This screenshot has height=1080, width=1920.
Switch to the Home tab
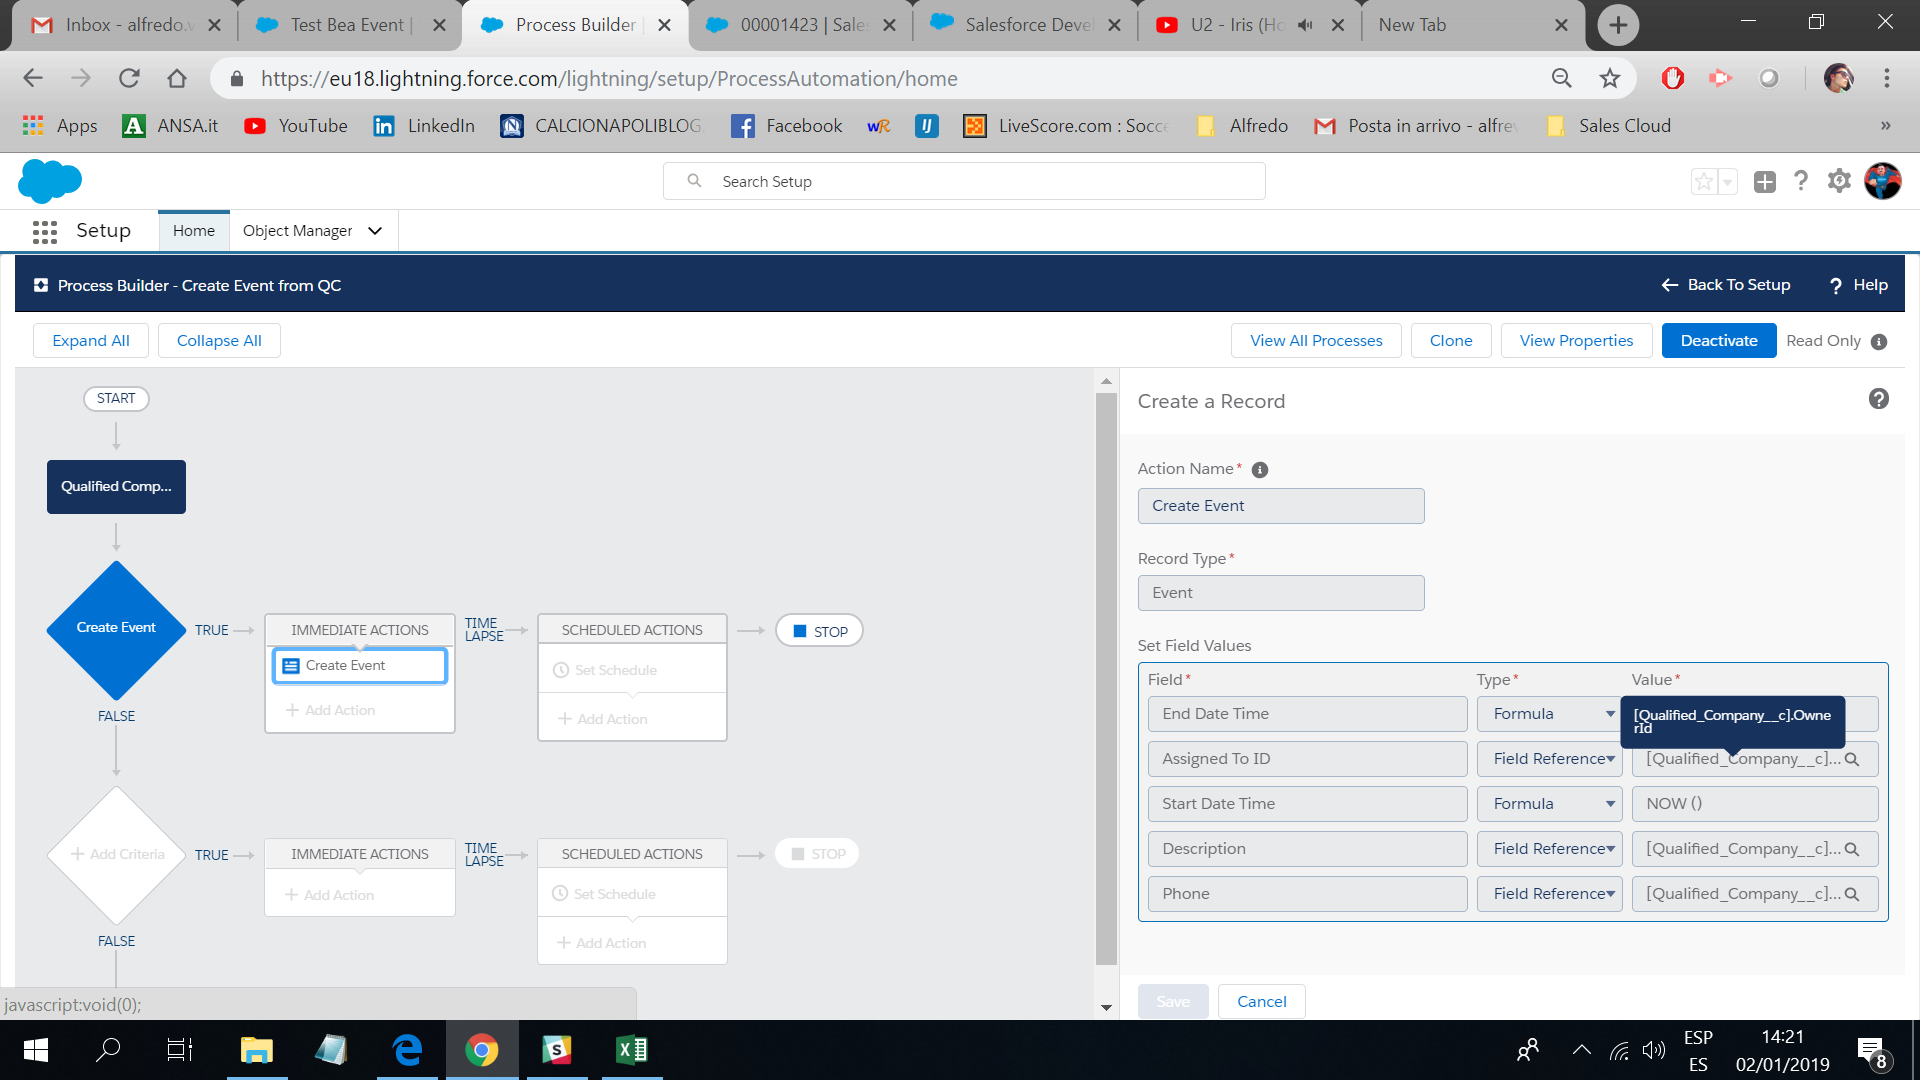pyautogui.click(x=193, y=231)
